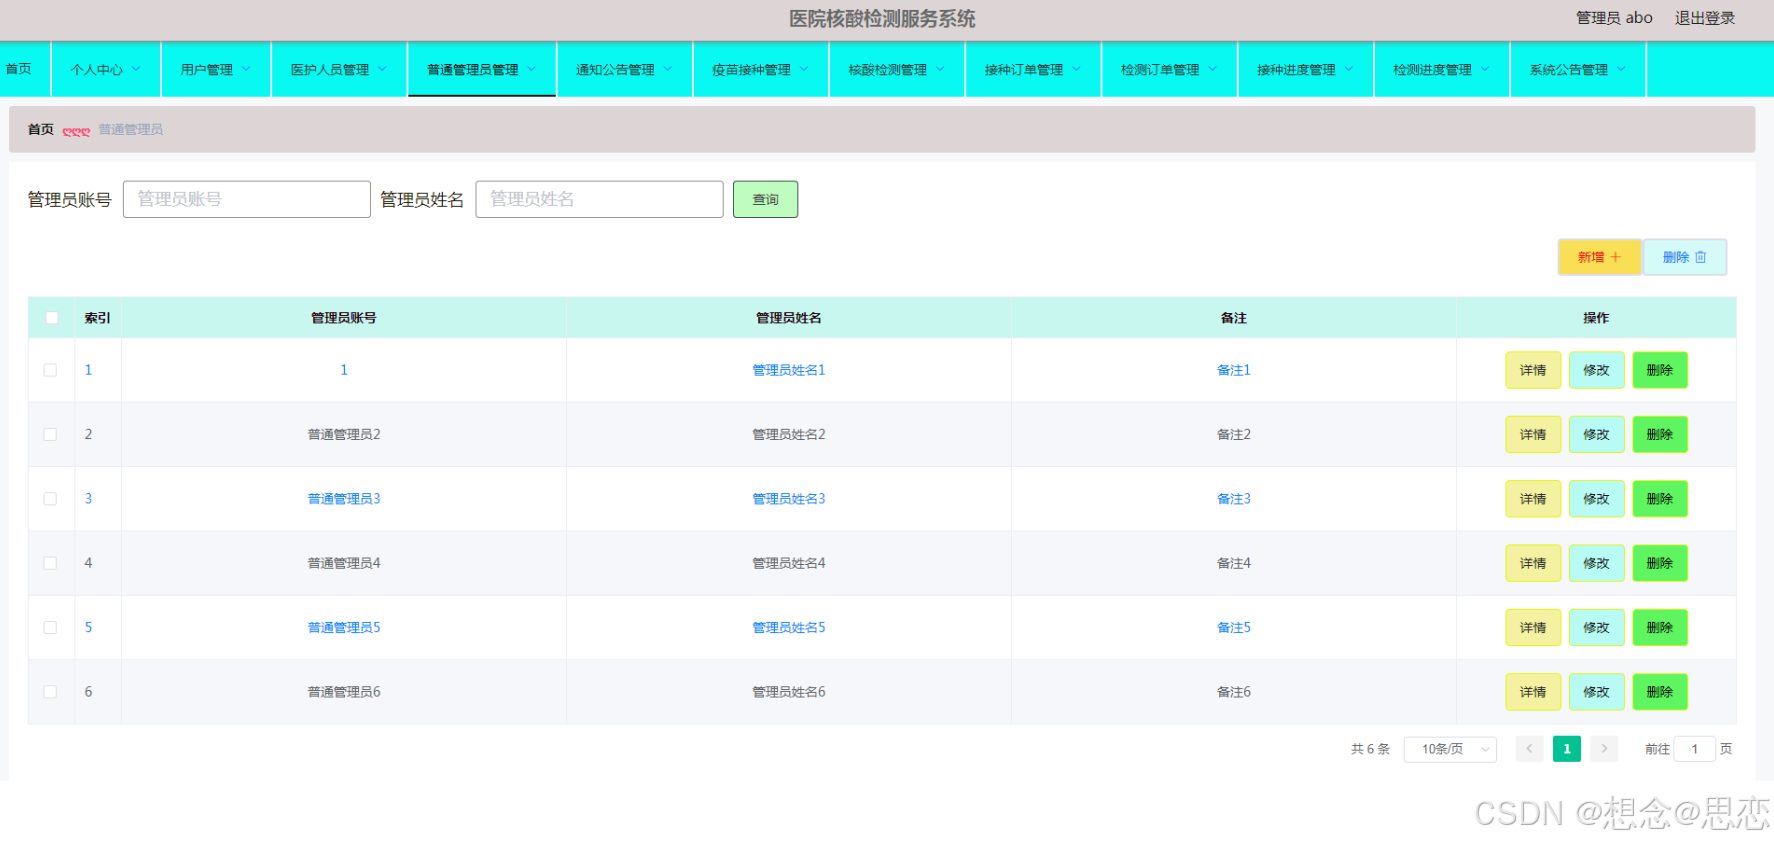Click the 删除 batch delete button with trash icon
Screen dimensions: 1774x843
(x=1685, y=257)
